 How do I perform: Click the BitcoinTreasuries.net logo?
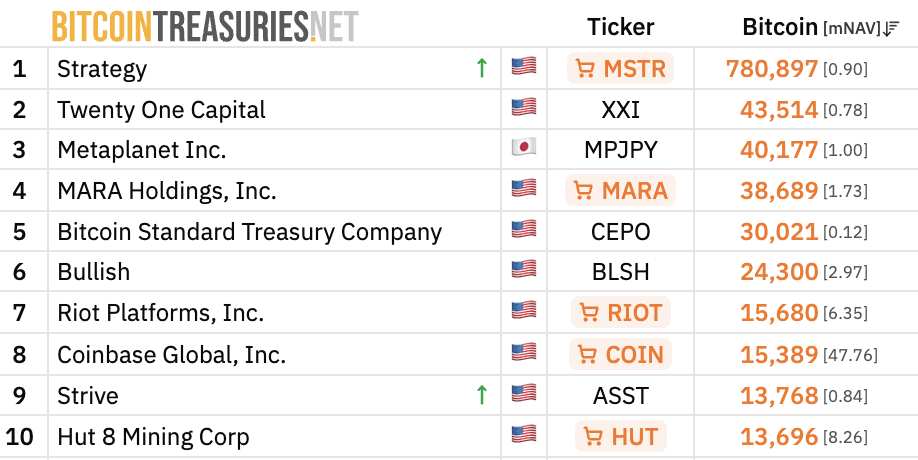point(204,27)
